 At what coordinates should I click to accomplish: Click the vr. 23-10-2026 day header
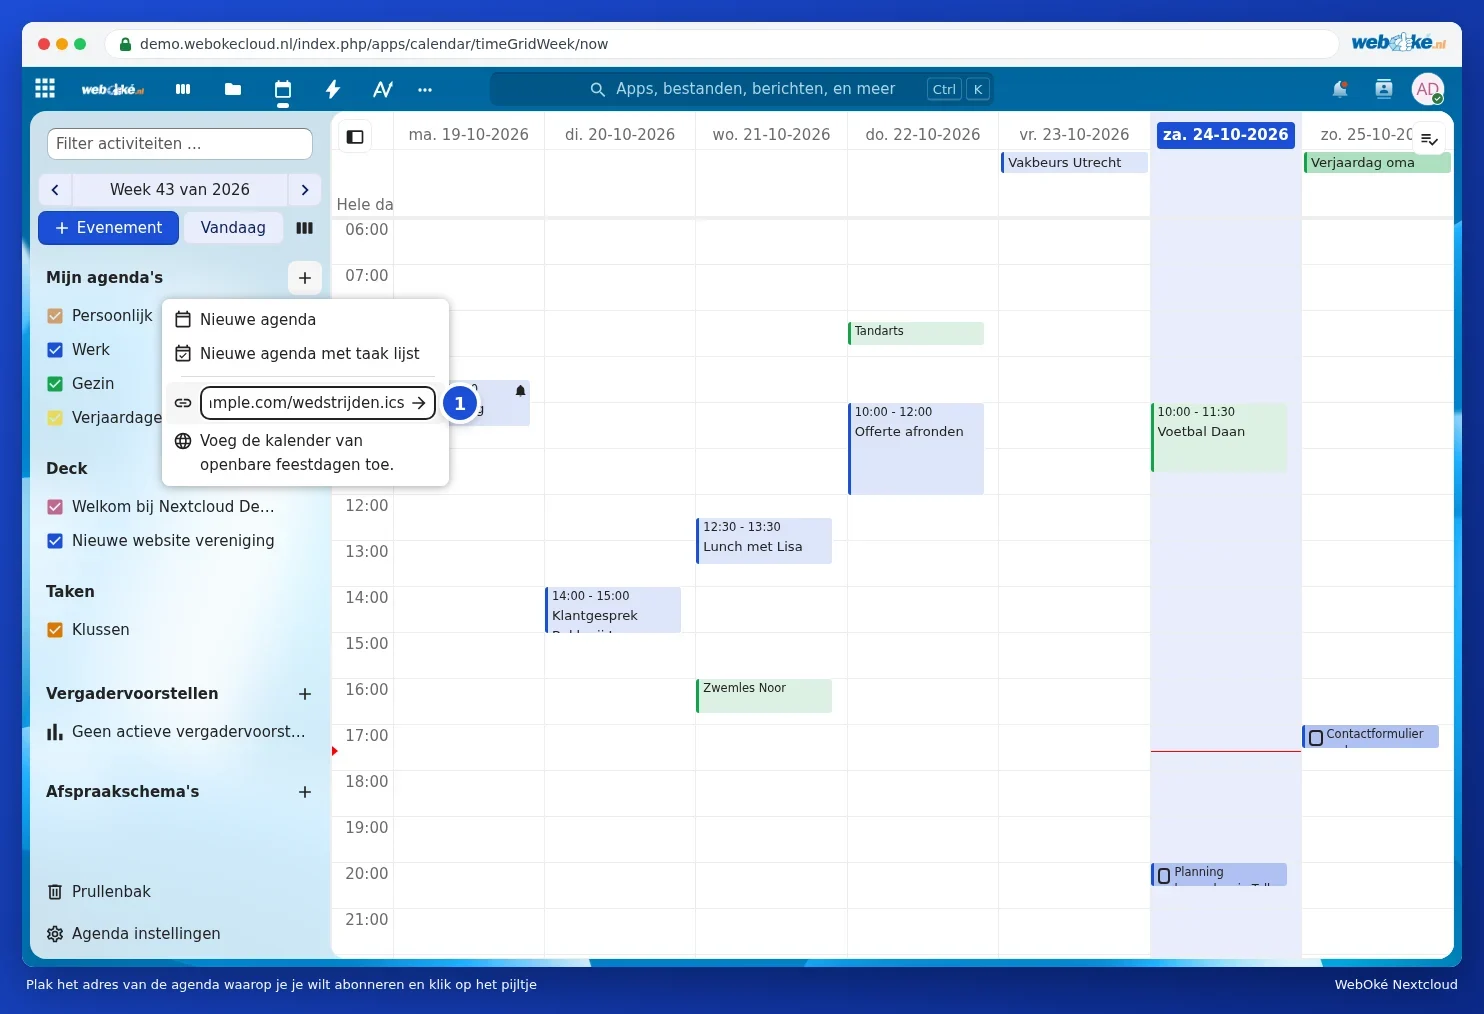click(1074, 135)
